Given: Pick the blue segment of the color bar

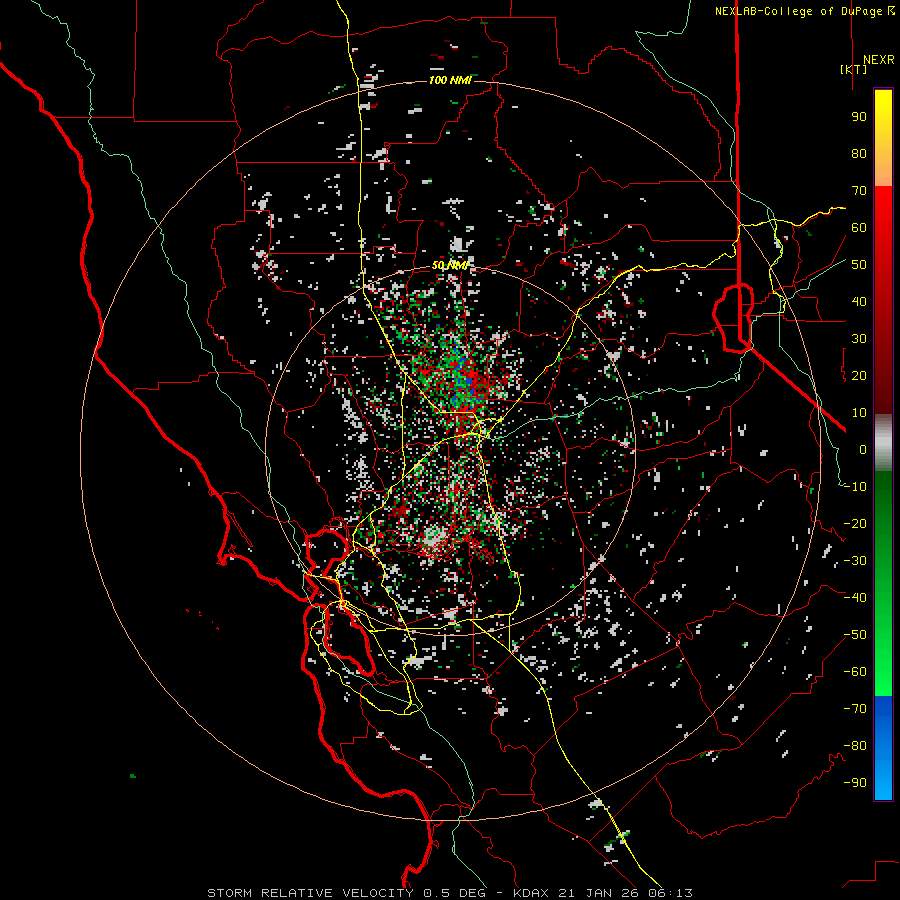Looking at the screenshot, I should pos(883,748).
